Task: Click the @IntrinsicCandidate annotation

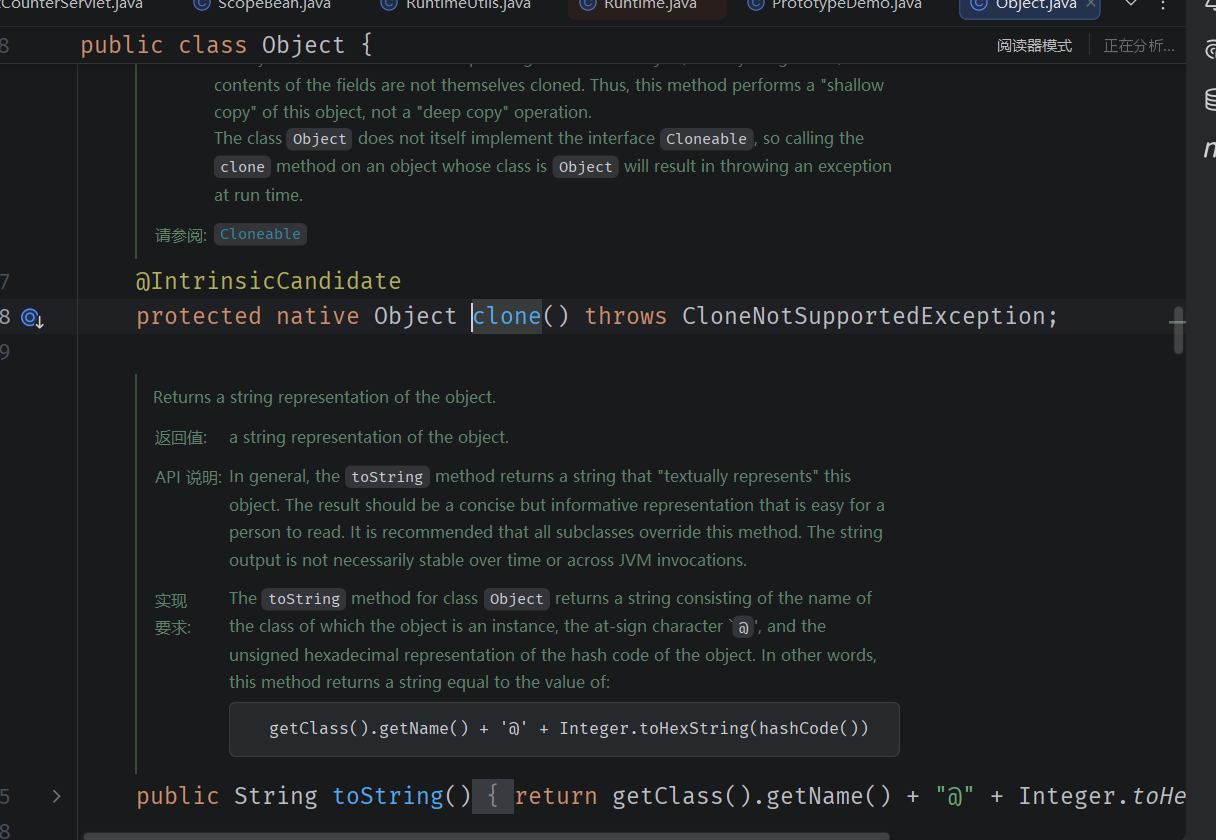Action: click(268, 281)
